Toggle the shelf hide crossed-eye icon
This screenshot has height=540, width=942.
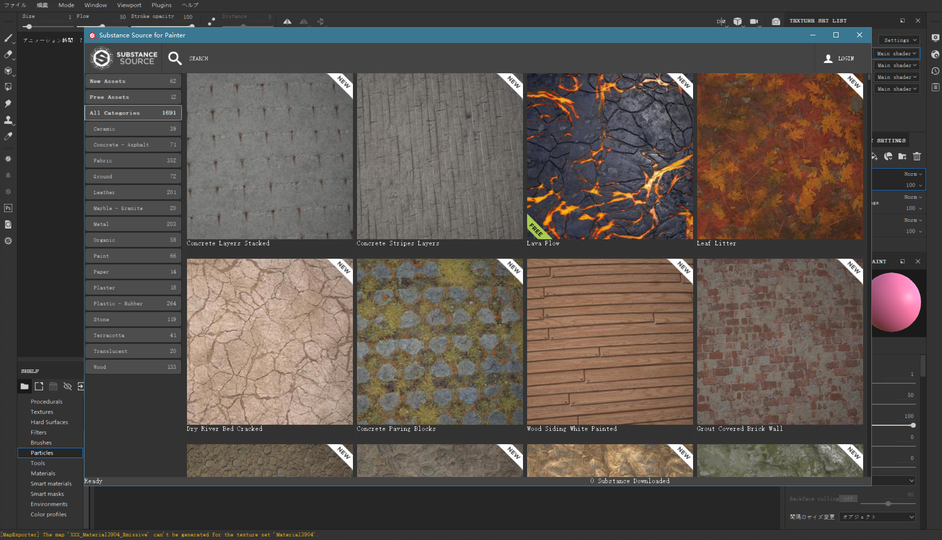coord(67,386)
